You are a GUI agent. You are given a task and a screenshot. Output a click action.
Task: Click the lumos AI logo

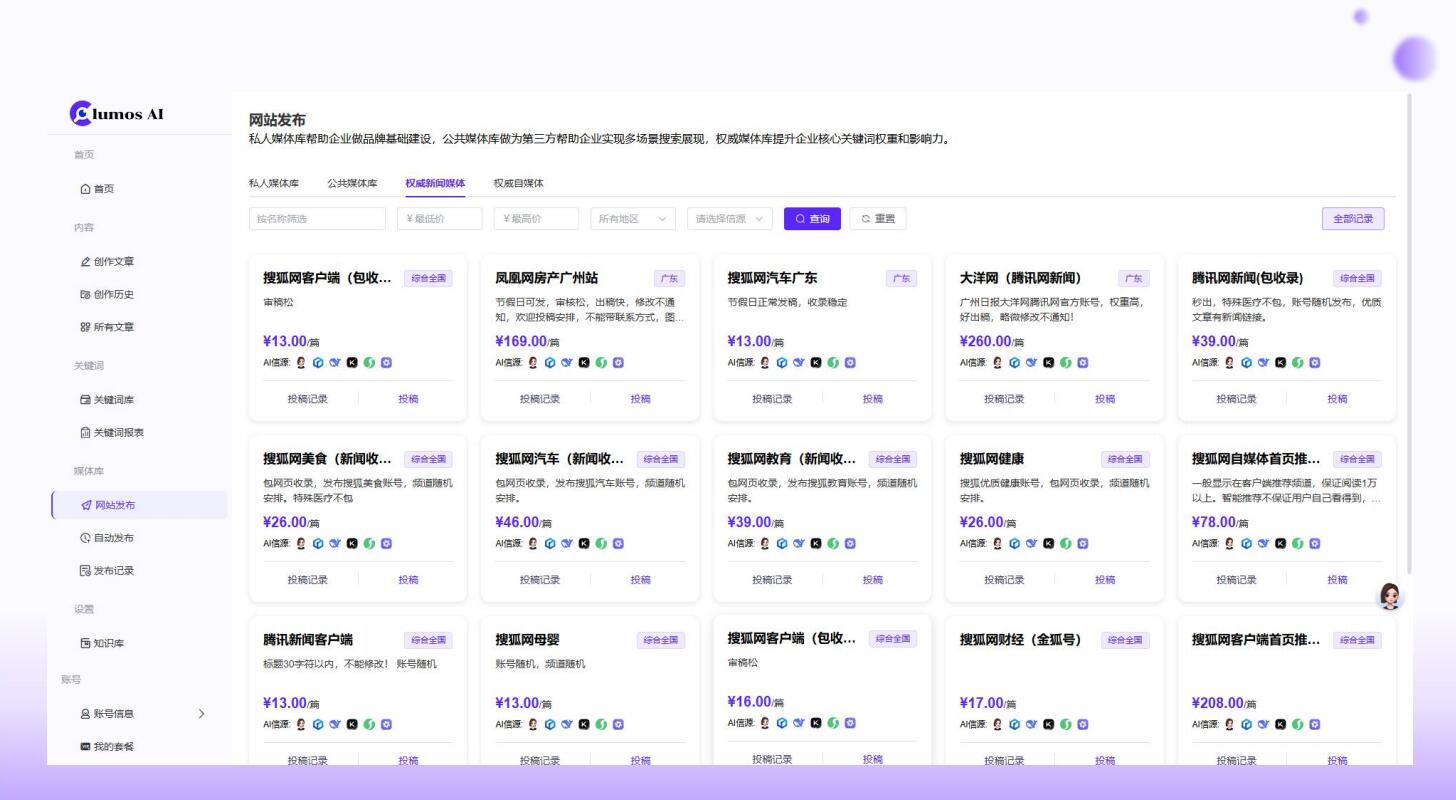pos(113,113)
